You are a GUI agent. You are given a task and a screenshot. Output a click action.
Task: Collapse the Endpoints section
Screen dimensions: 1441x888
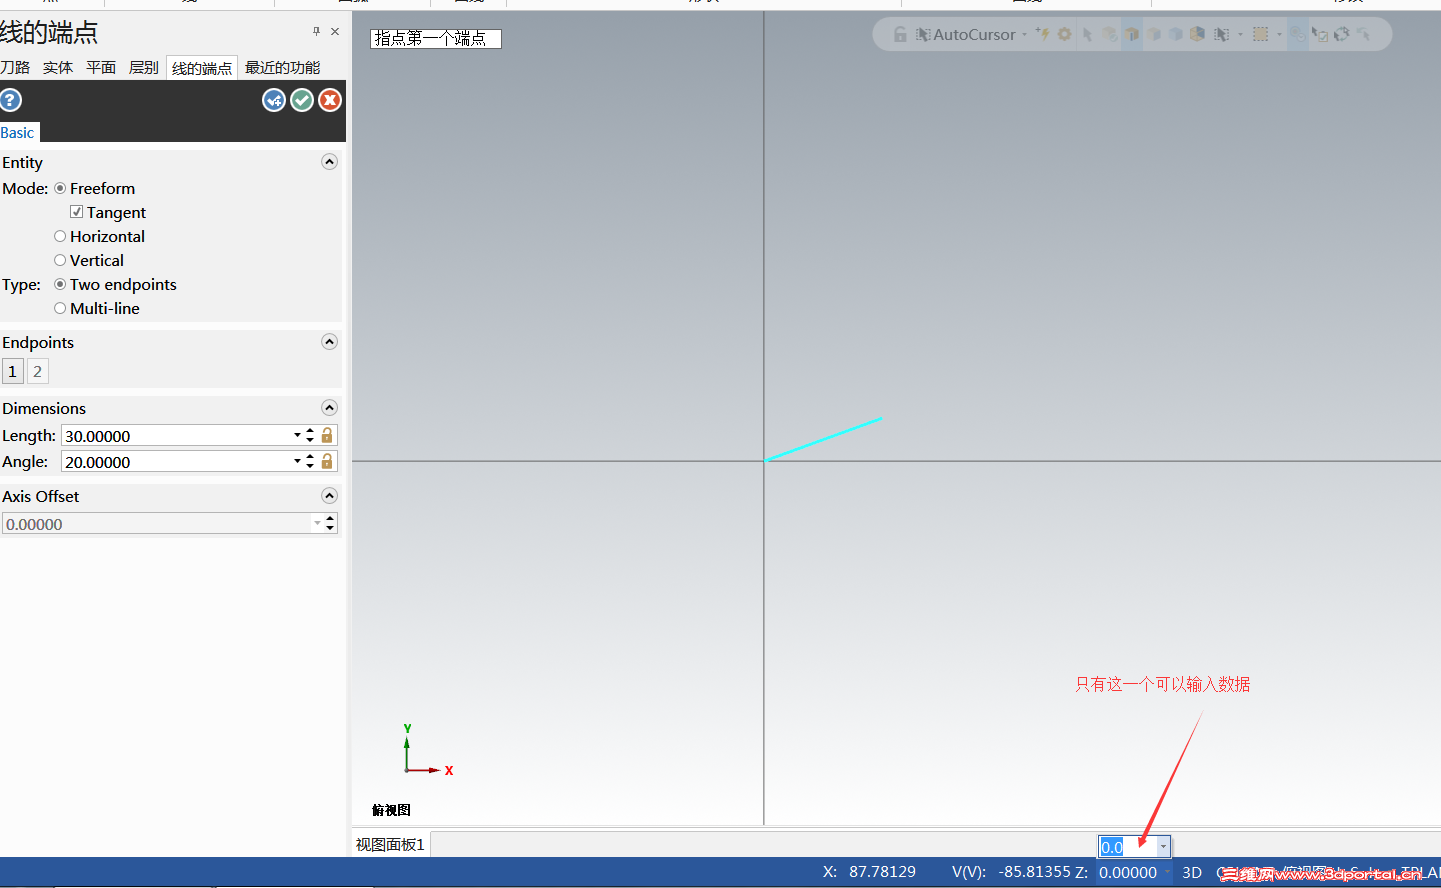pos(329,342)
